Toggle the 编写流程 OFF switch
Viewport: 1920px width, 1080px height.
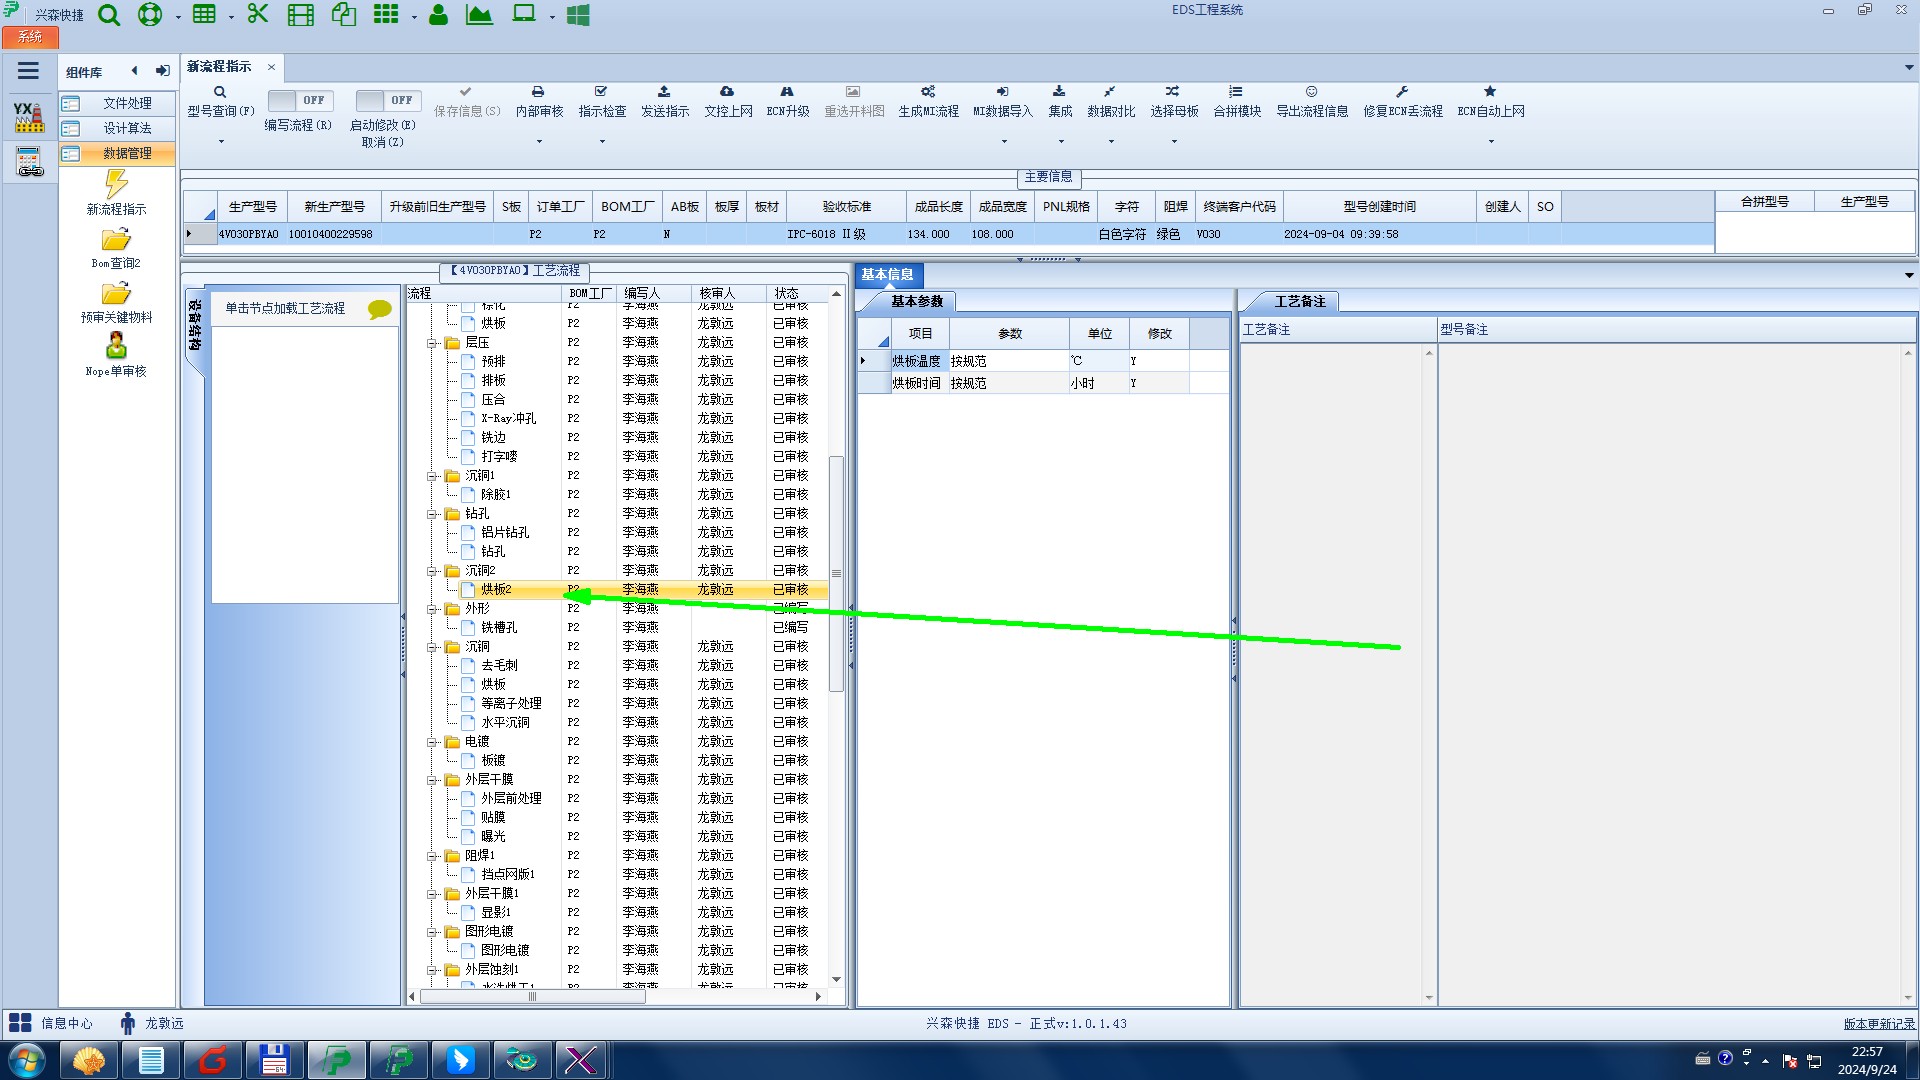click(300, 100)
